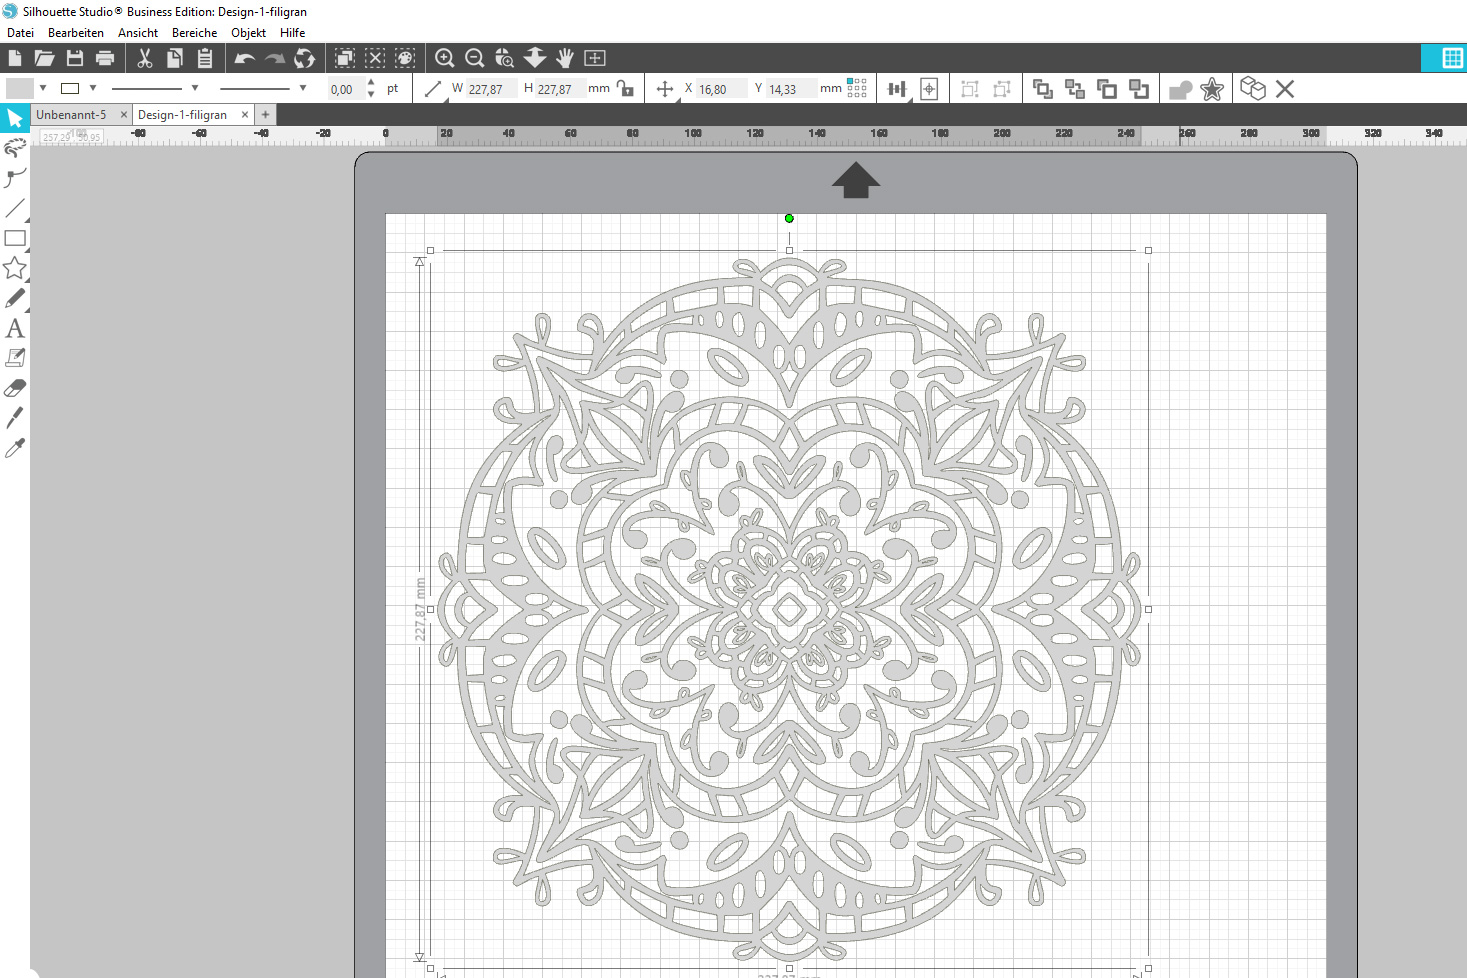Open the Objekt menu
This screenshot has width=1467, height=978.
248,33
